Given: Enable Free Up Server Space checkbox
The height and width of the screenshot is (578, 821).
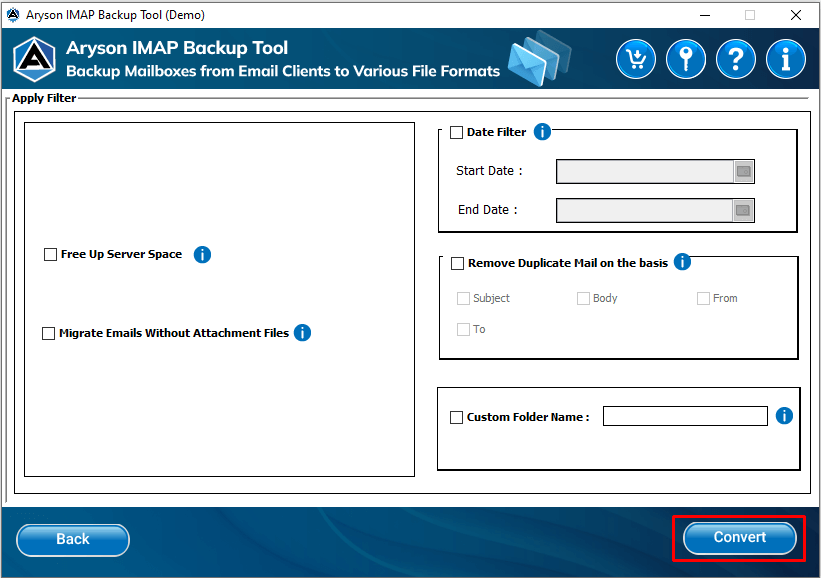Looking at the screenshot, I should coord(50,254).
